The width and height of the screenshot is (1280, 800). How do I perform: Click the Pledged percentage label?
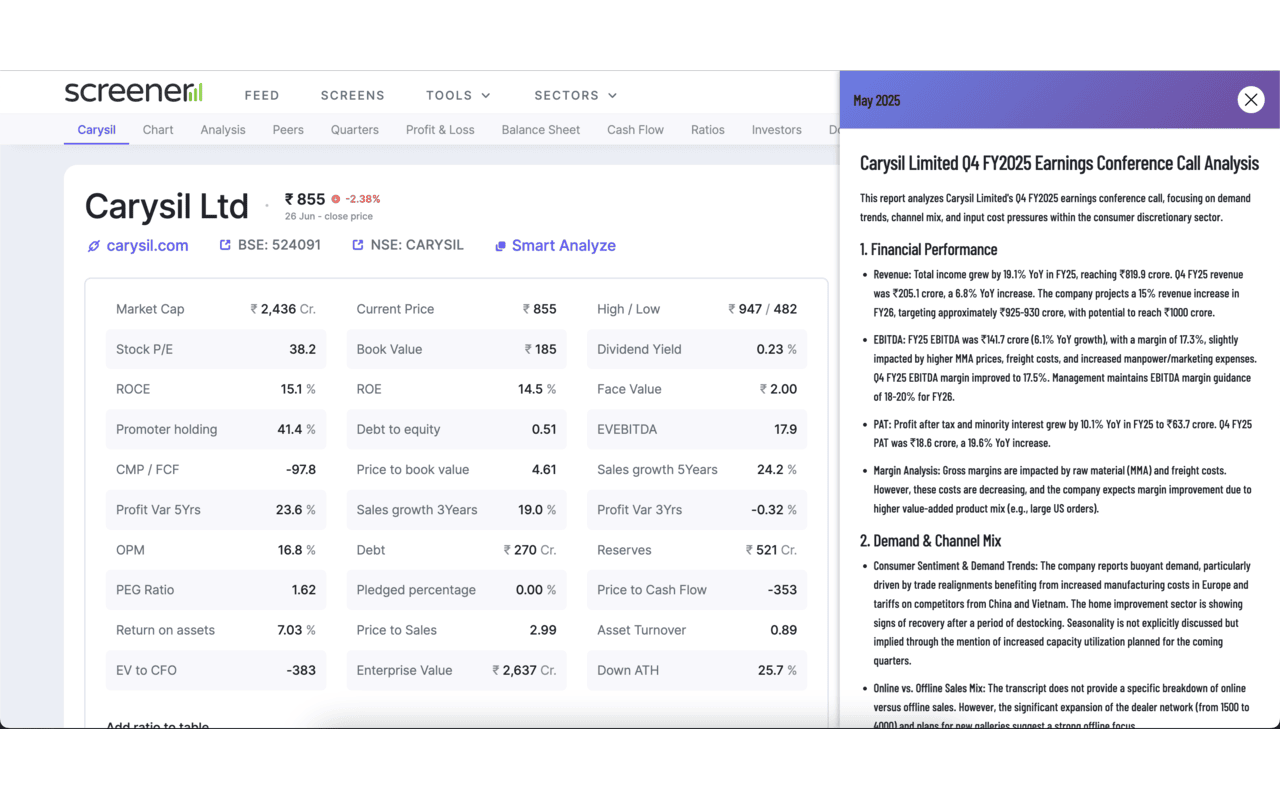(416, 590)
